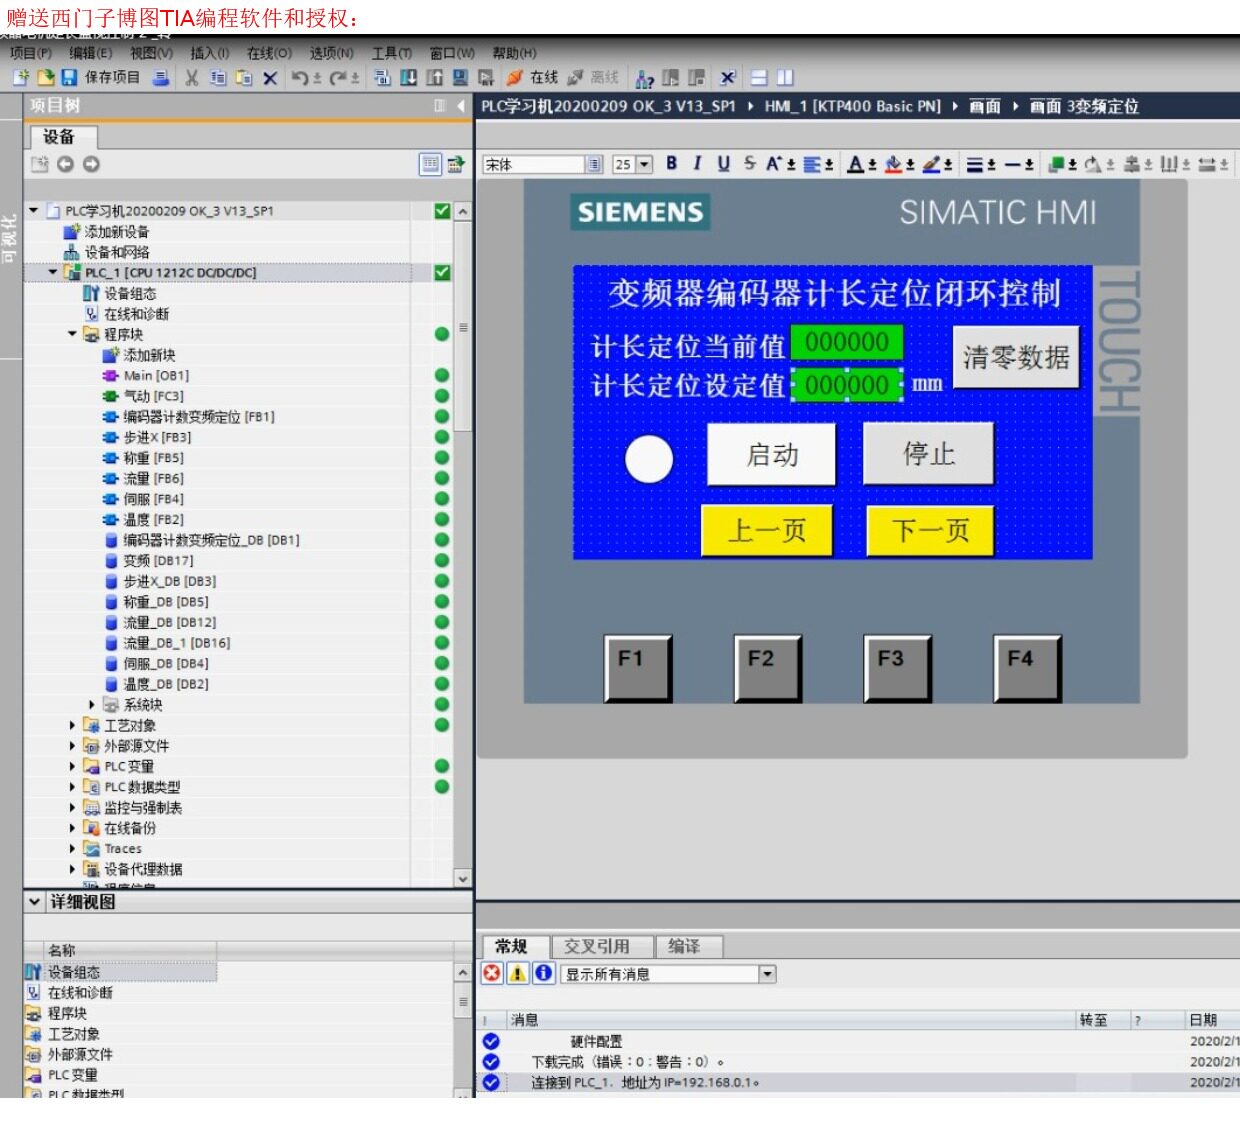Click the download to device icon
Screen dimensions: 1240x1134
click(409, 78)
